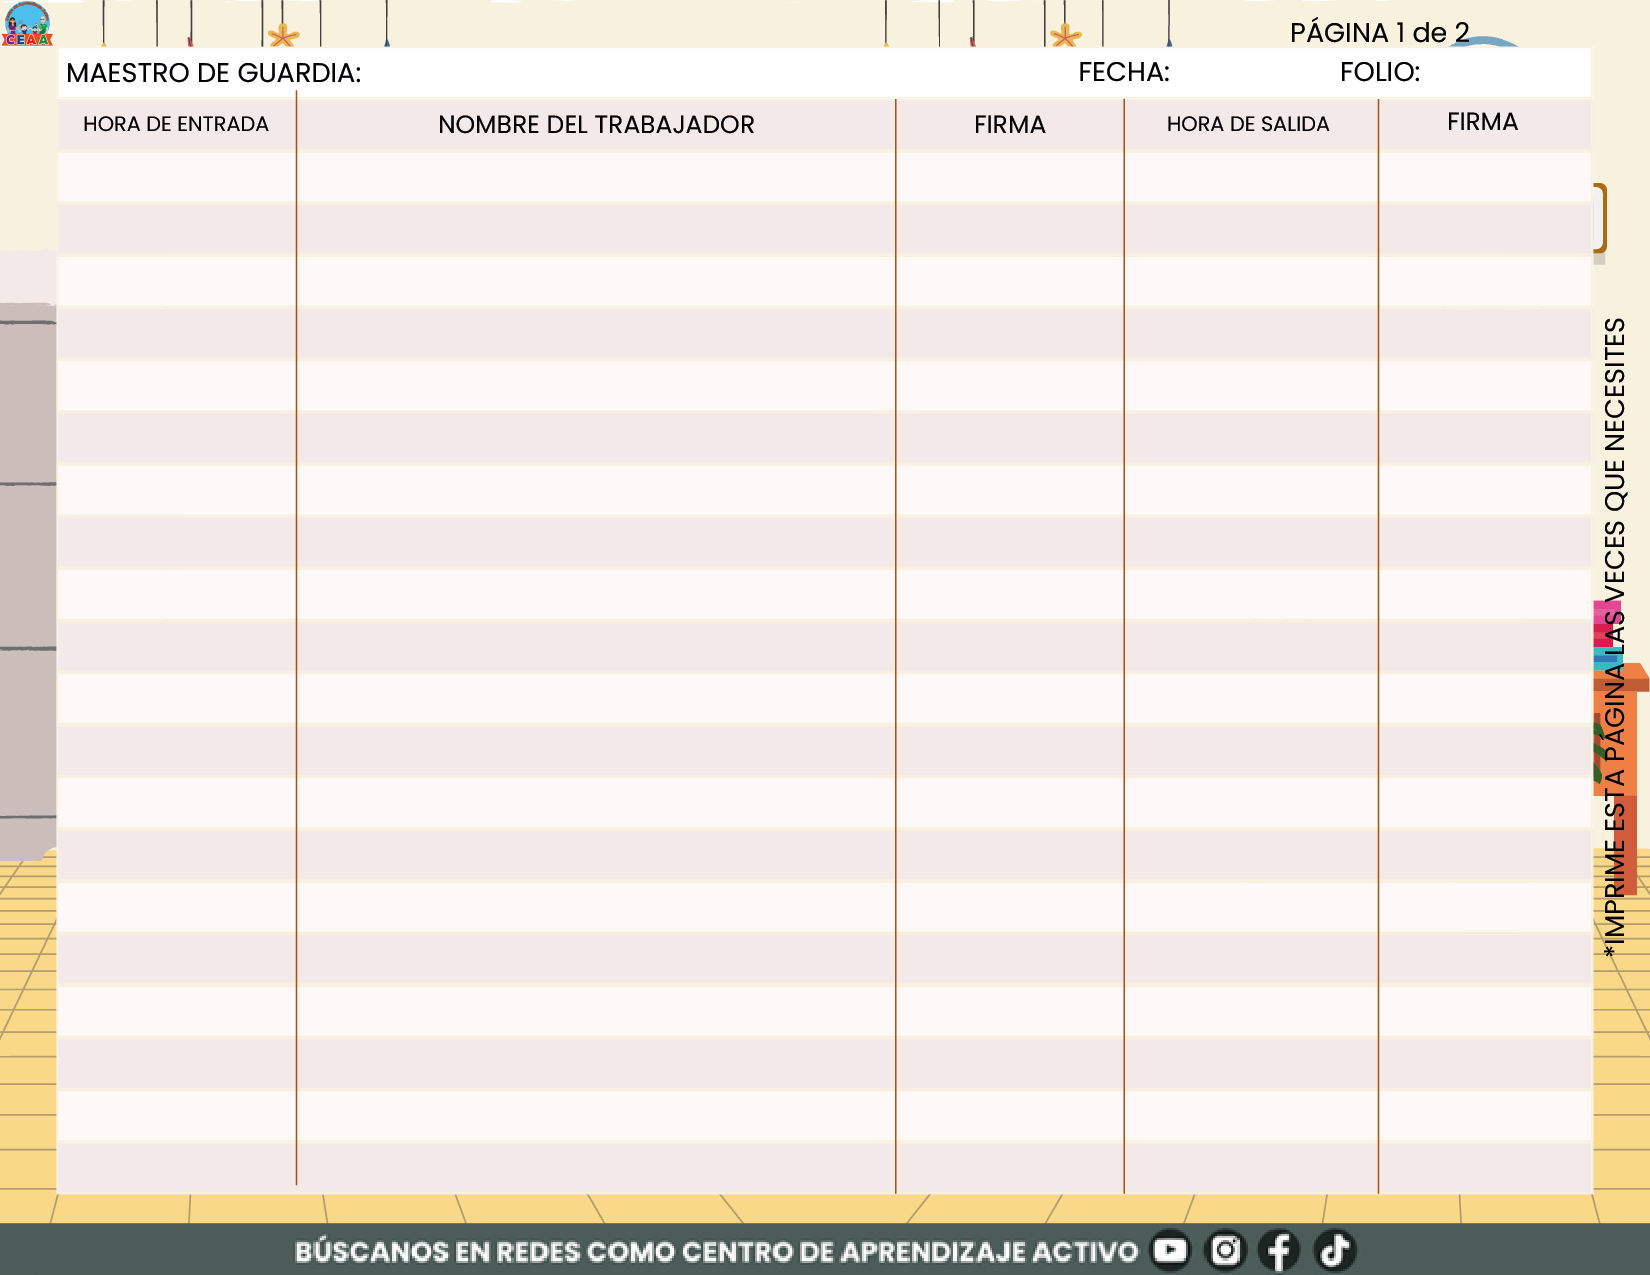Click the FIRMA header beside NOMBRE DEL TRABAJADOR
The image size is (1650, 1275).
pyautogui.click(x=1010, y=125)
